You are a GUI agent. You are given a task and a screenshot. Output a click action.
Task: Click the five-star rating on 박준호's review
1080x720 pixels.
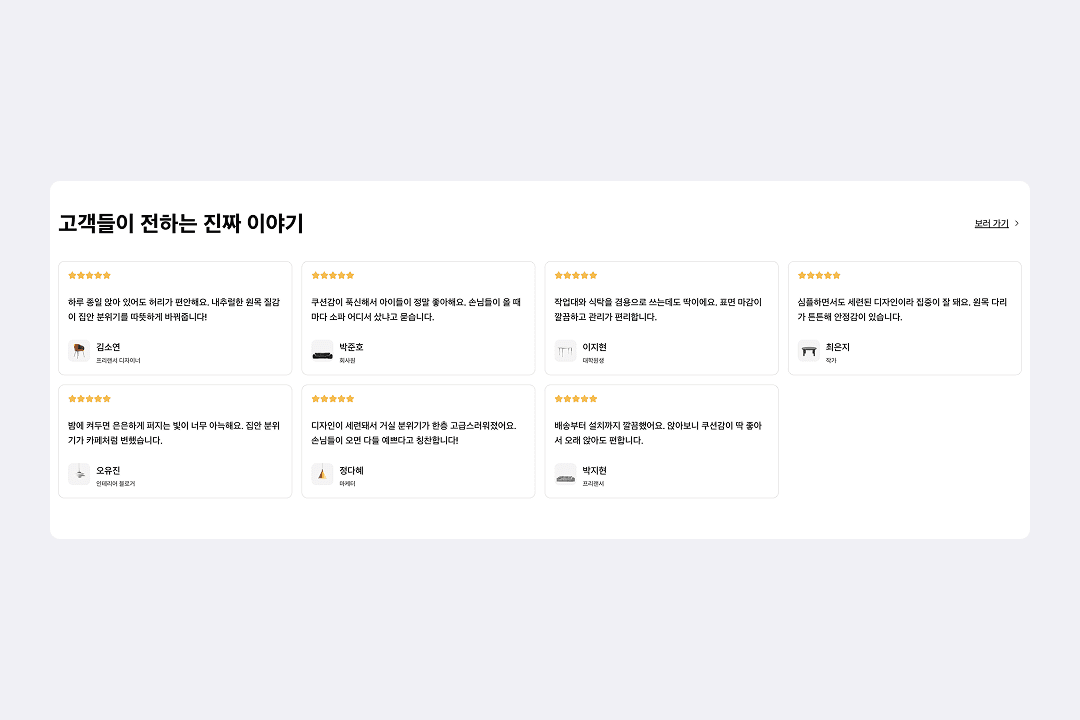[x=331, y=275]
